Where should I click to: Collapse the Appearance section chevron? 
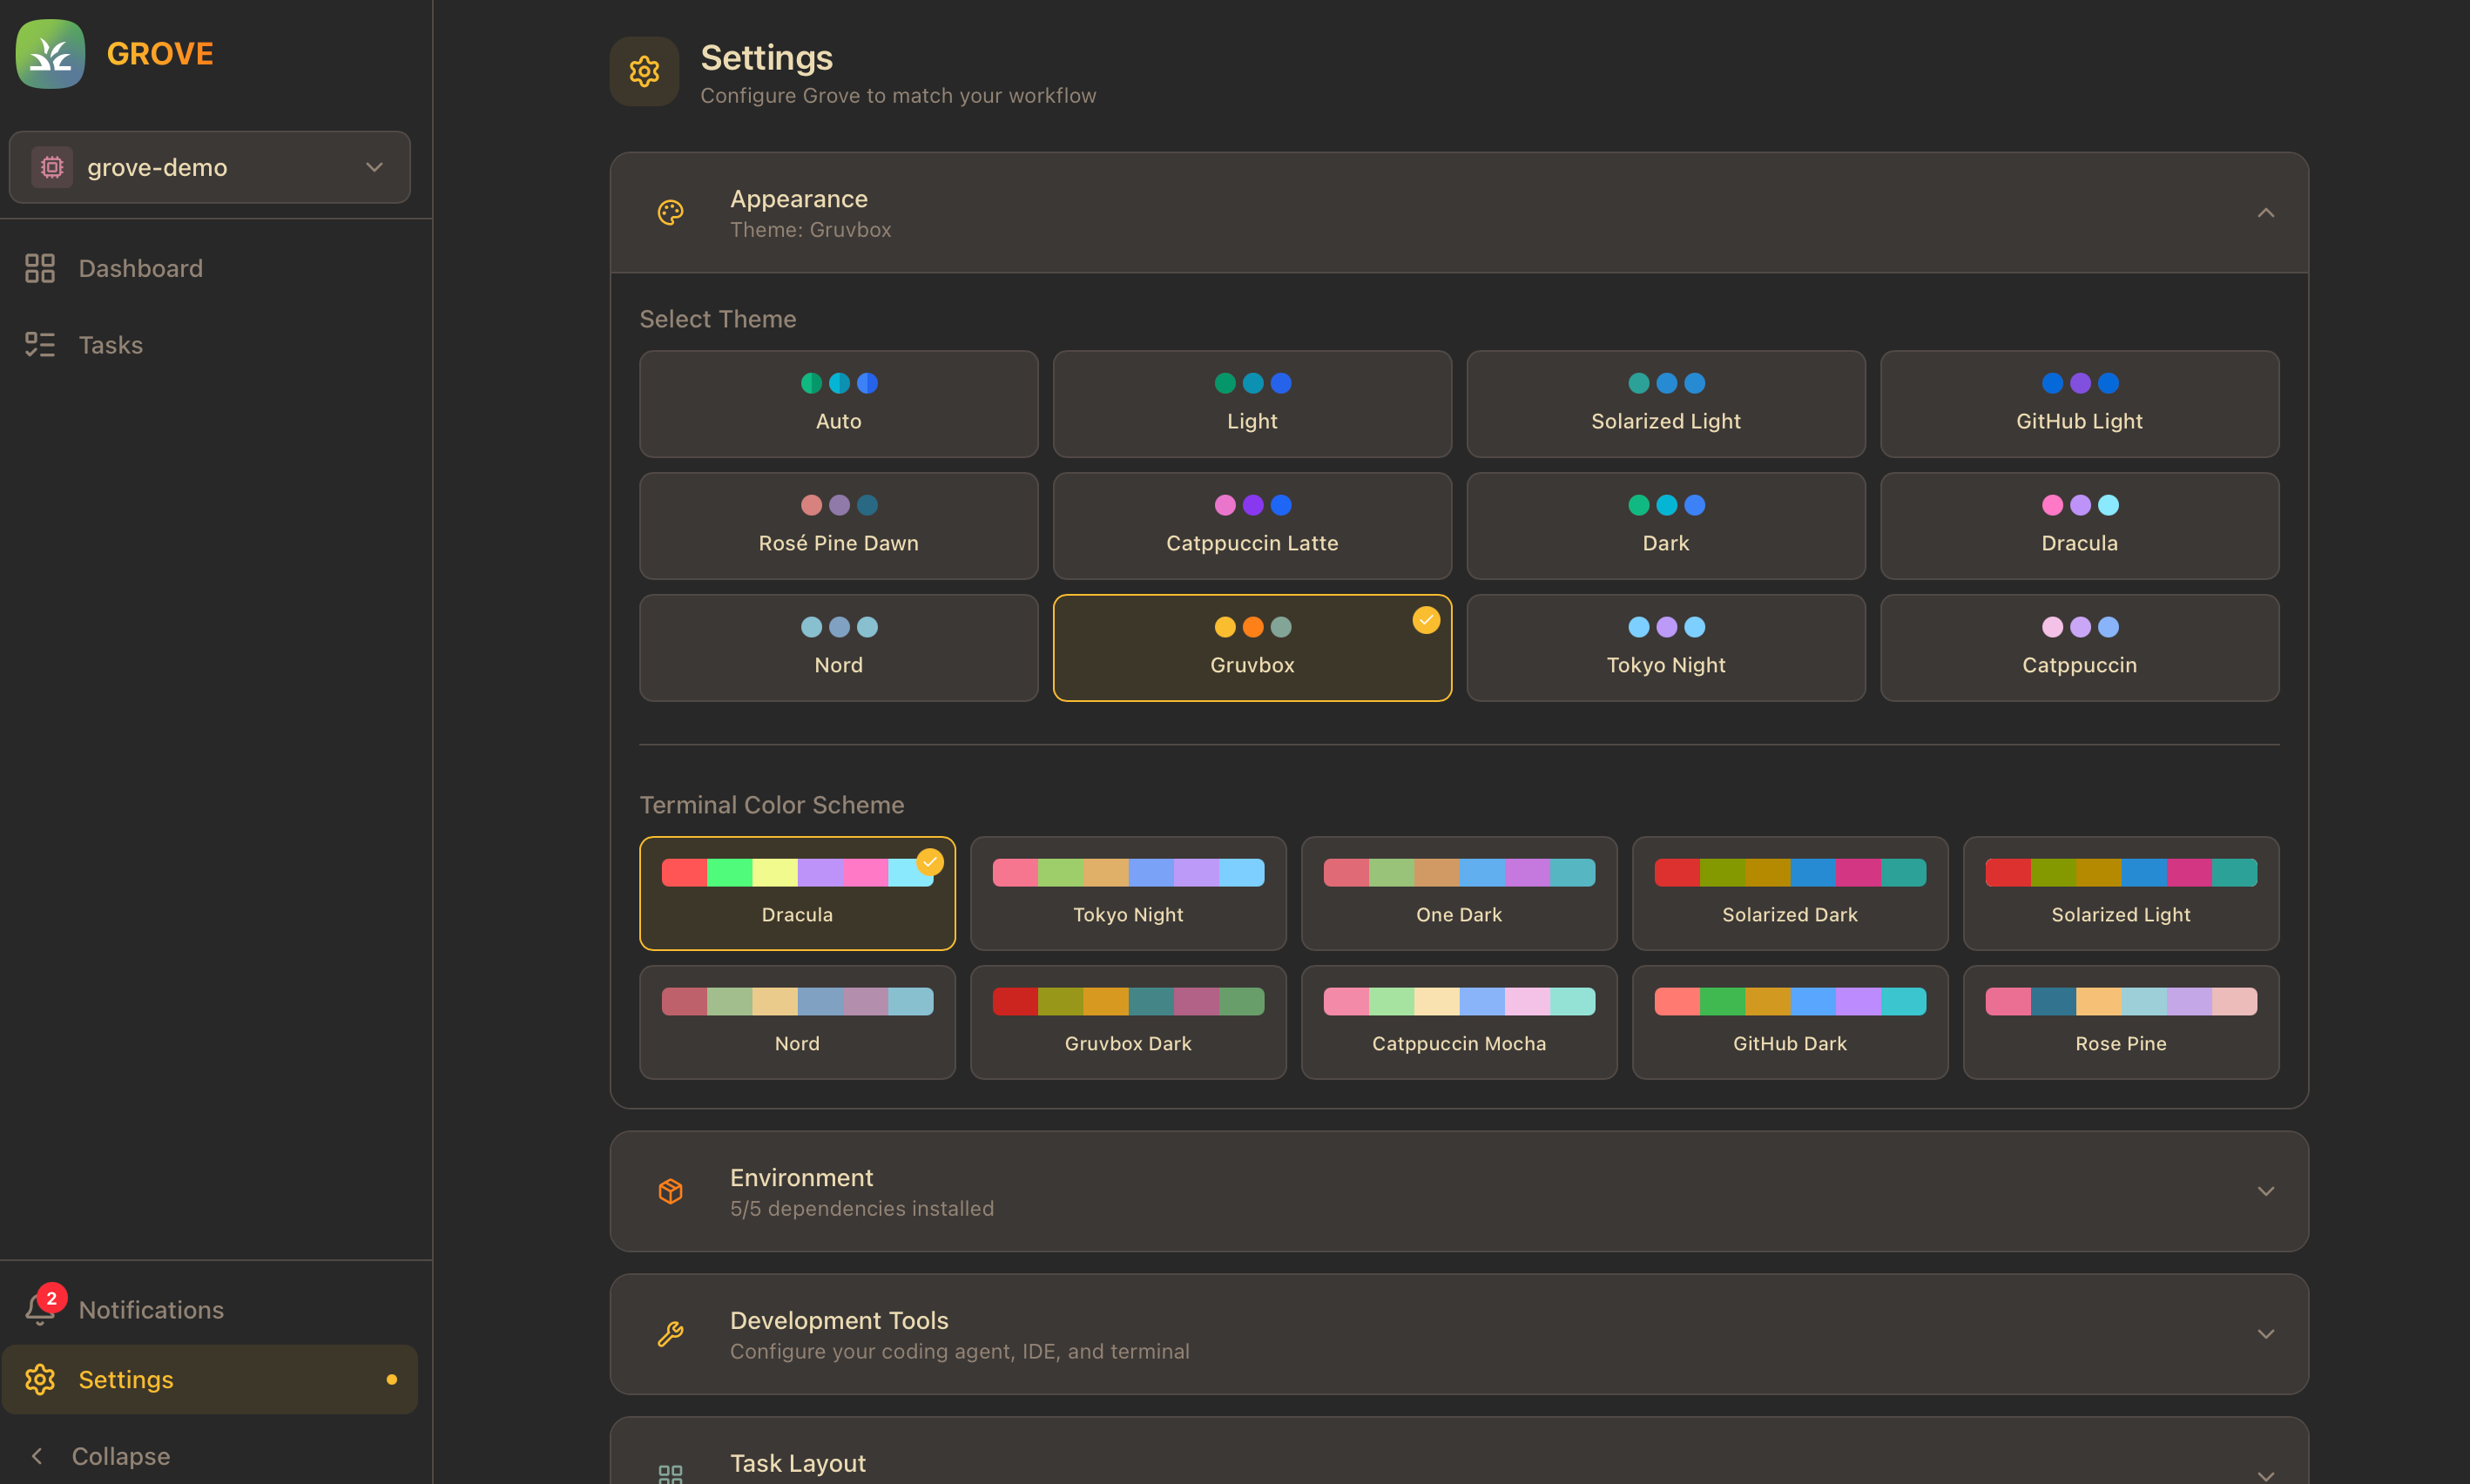click(x=2265, y=213)
